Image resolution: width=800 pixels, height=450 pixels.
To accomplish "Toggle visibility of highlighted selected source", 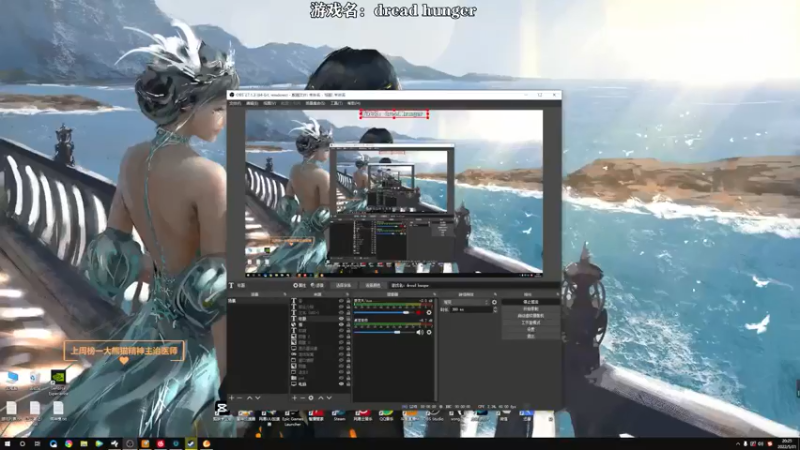I will pos(341,318).
